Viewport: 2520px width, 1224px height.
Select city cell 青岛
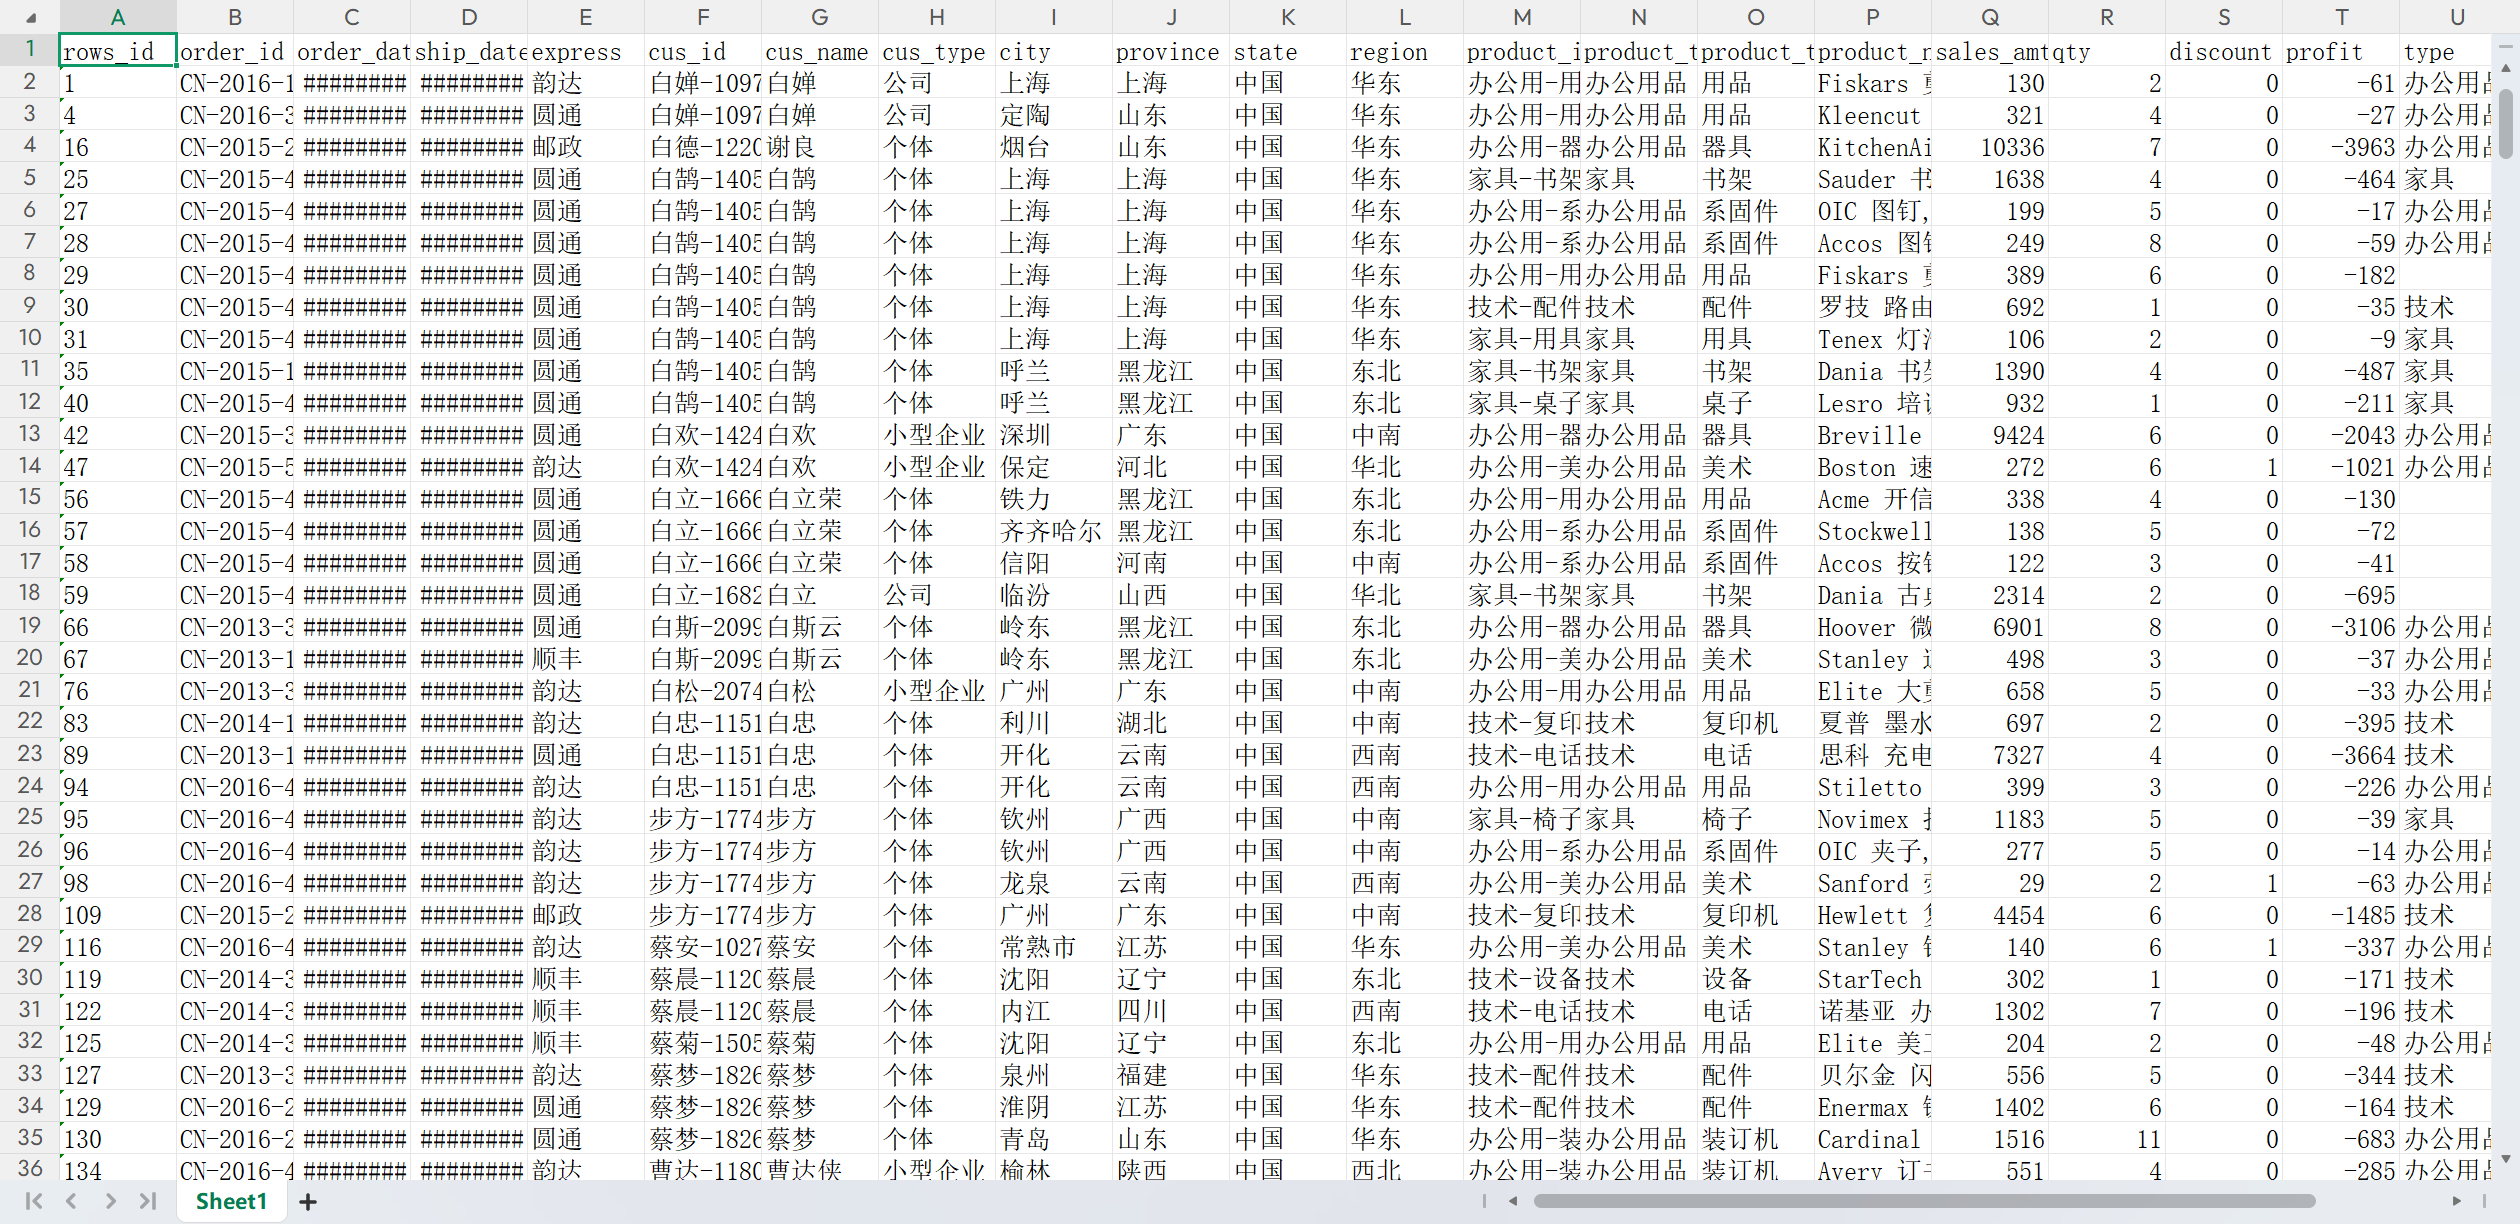coord(1054,1139)
